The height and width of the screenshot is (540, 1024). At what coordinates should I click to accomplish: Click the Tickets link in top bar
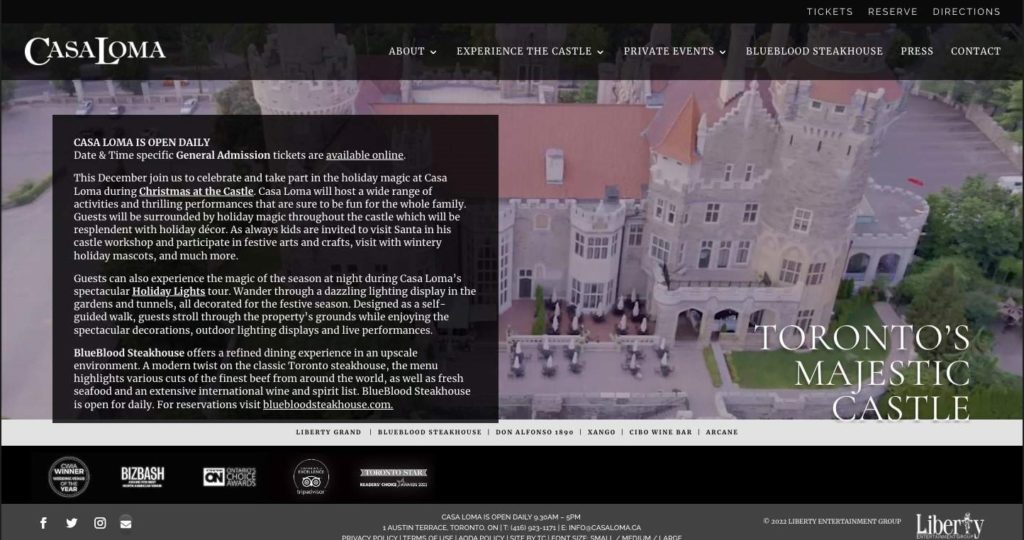829,12
